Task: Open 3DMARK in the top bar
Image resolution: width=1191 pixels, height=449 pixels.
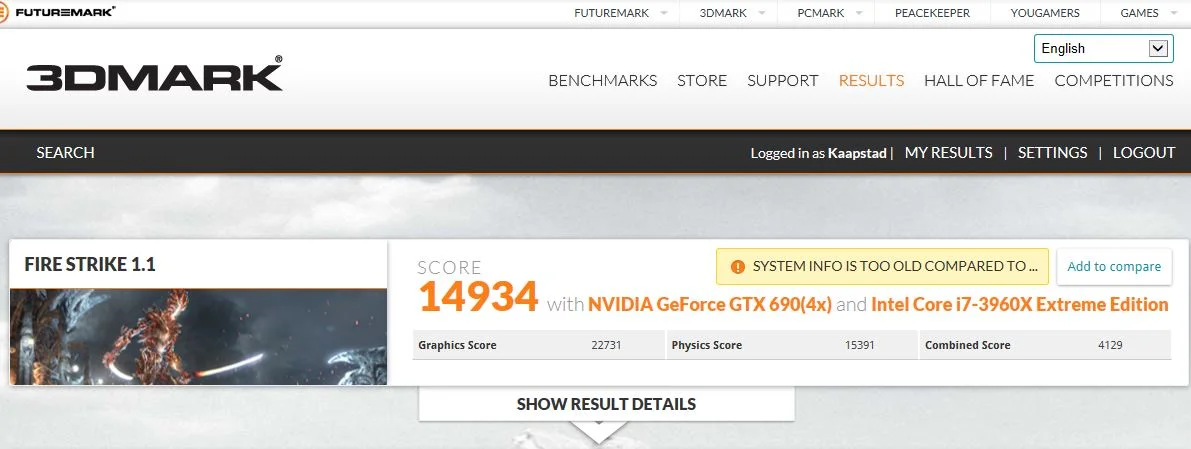Action: [723, 13]
